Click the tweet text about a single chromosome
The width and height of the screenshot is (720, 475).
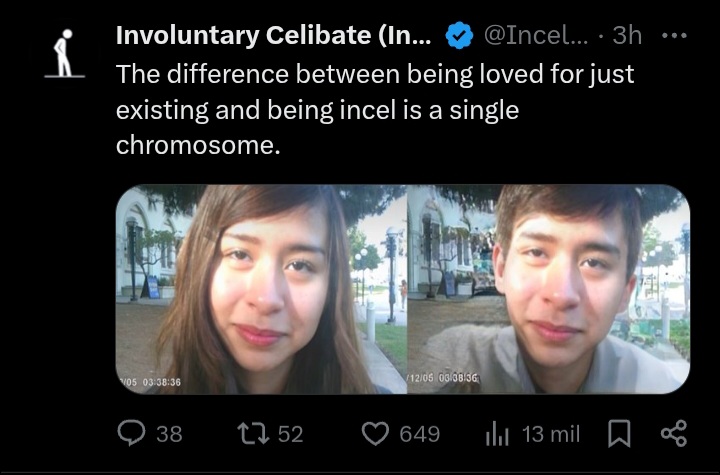point(375,109)
